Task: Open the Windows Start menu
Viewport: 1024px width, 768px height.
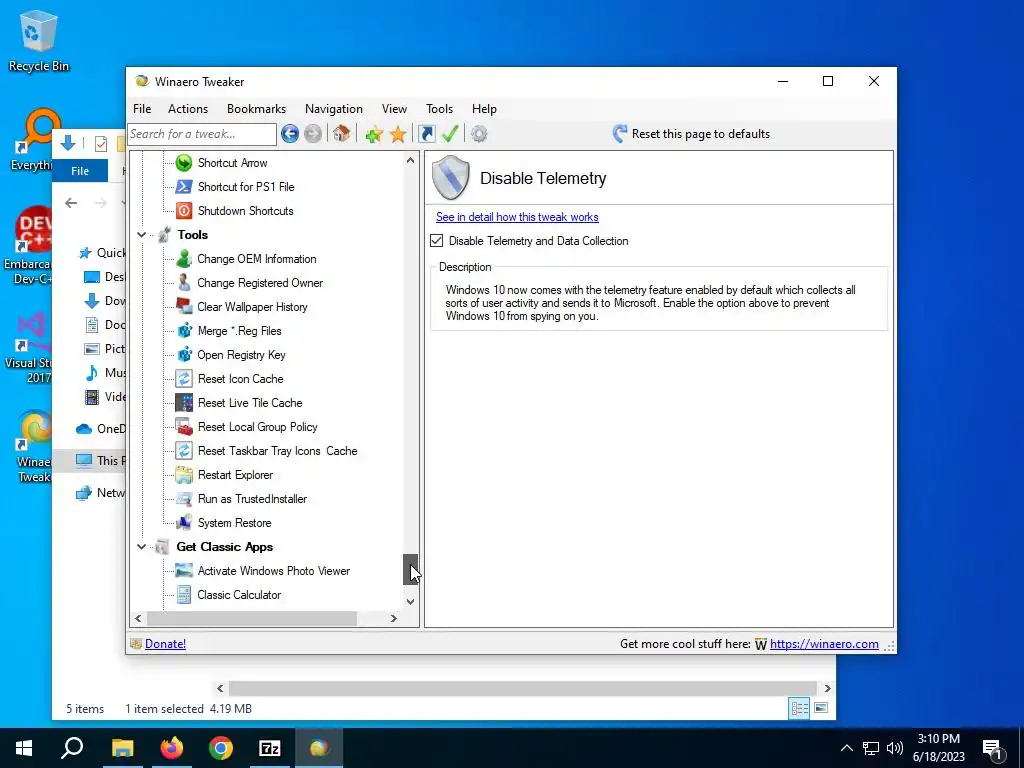Action: click(x=24, y=748)
